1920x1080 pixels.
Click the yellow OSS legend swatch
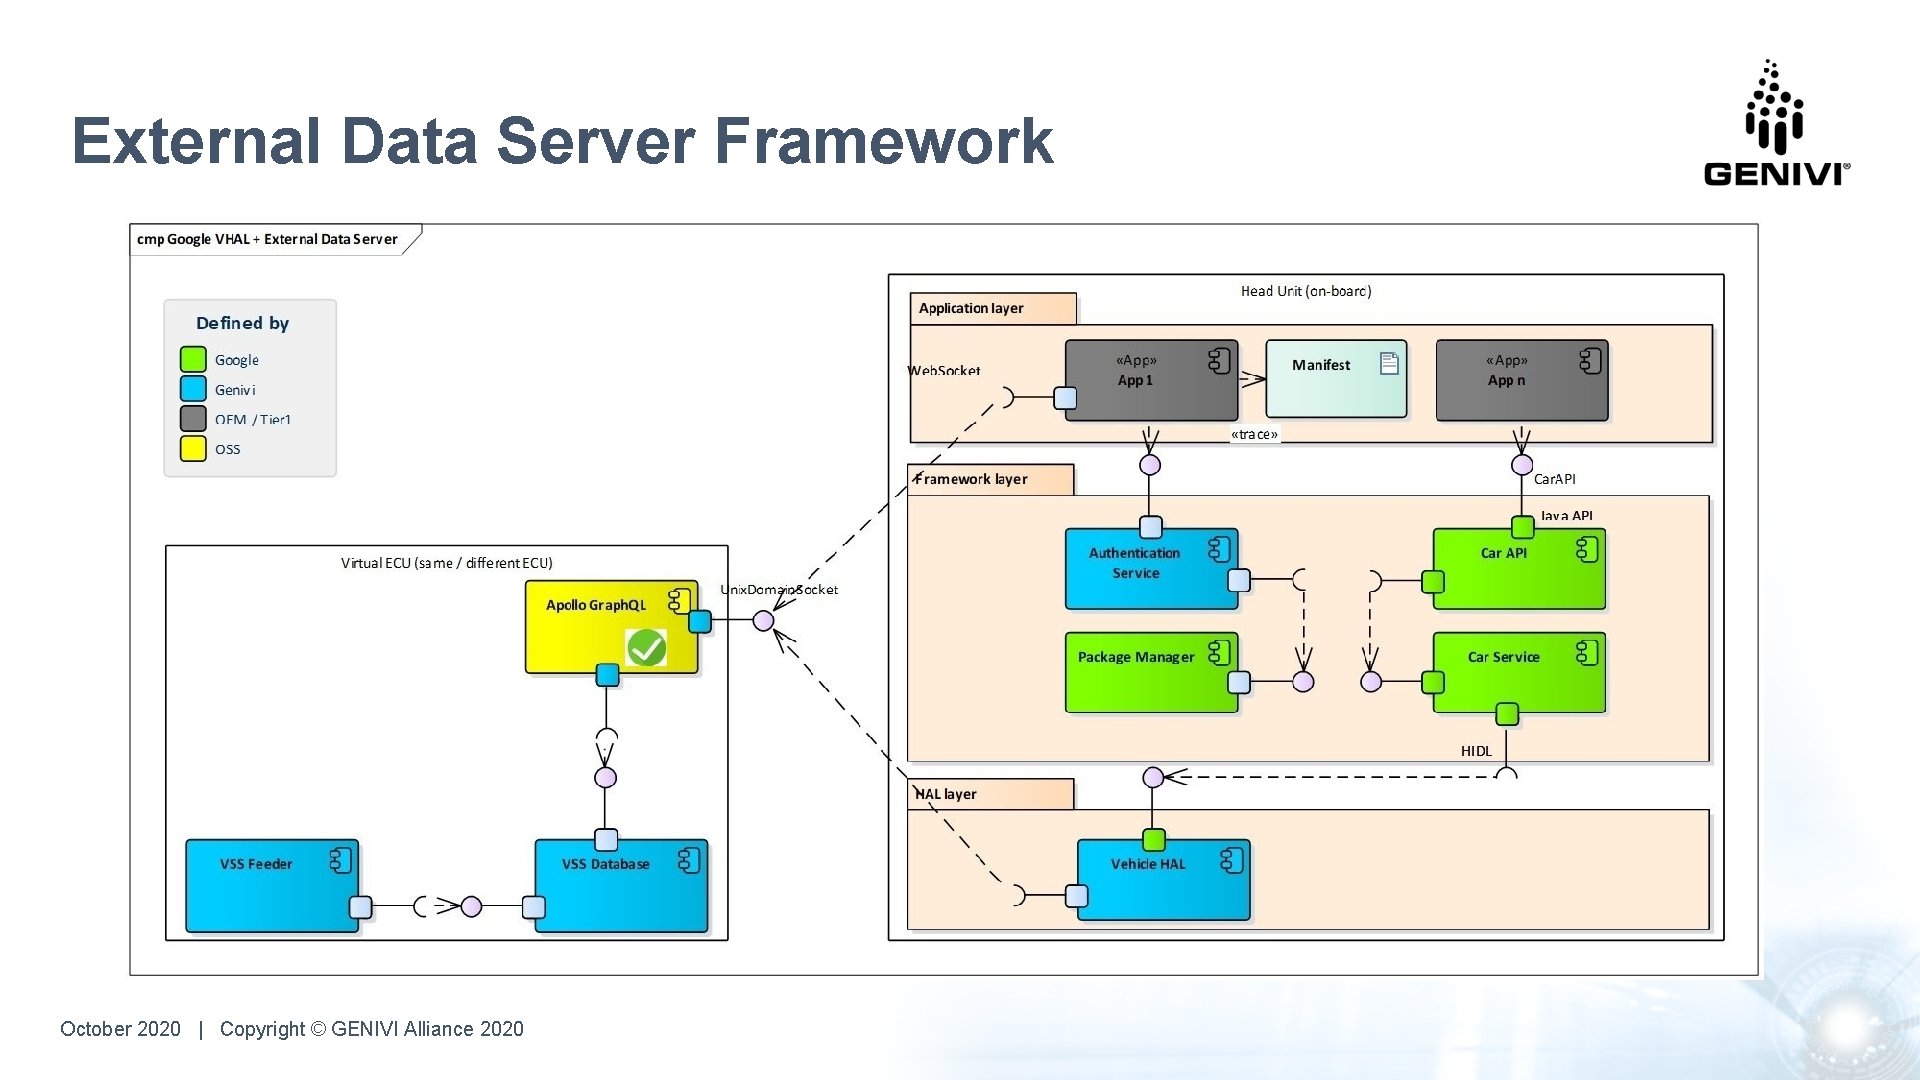[193, 448]
